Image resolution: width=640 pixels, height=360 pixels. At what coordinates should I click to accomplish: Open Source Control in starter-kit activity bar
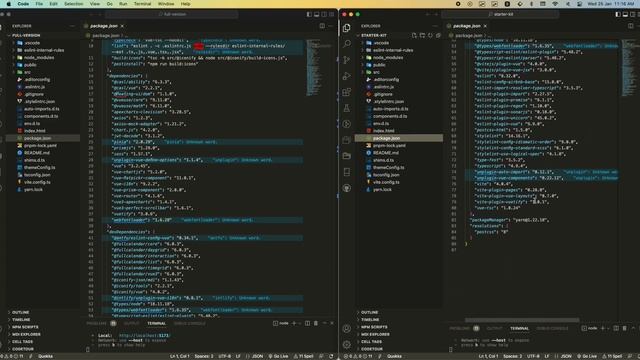tap(347, 60)
